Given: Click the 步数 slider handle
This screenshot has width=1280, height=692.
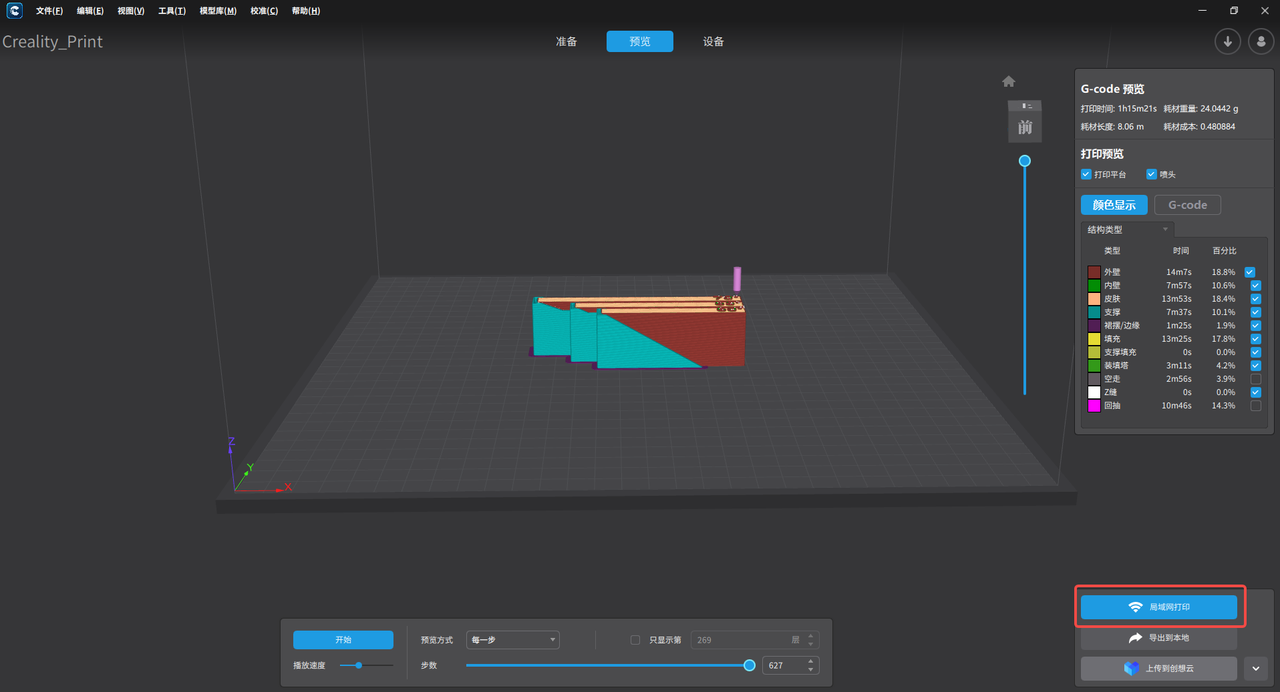Looking at the screenshot, I should pos(749,665).
